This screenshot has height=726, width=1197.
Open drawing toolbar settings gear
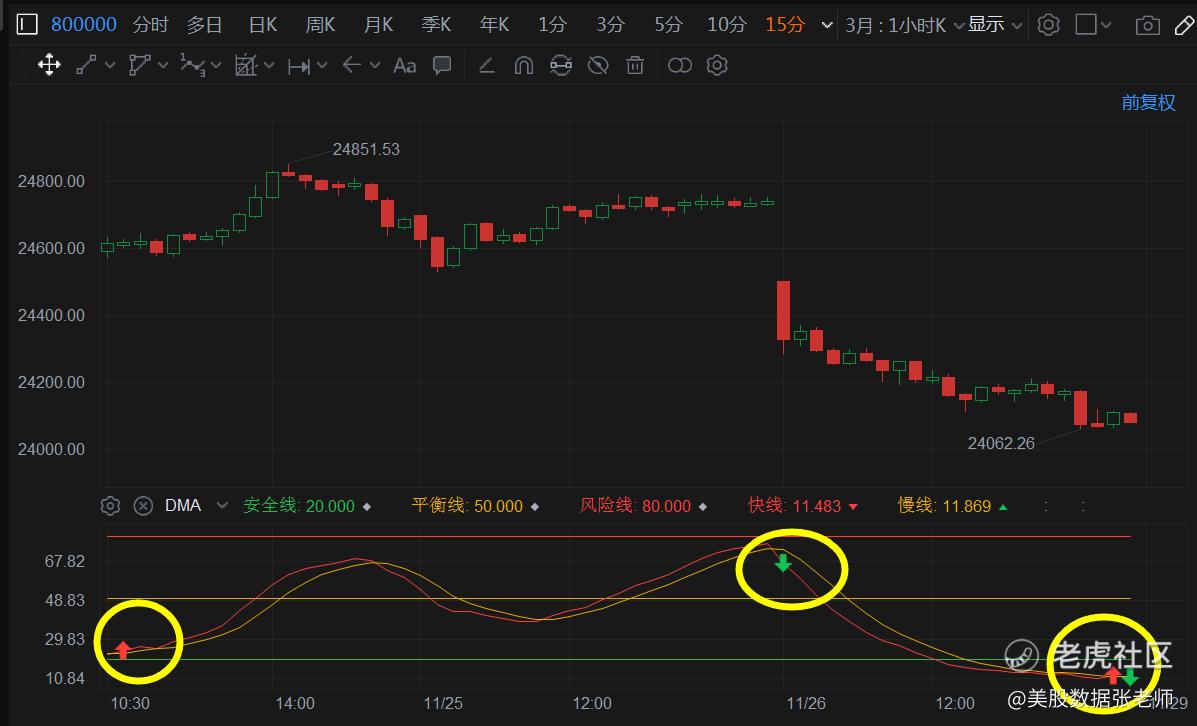pyautogui.click(x=717, y=65)
